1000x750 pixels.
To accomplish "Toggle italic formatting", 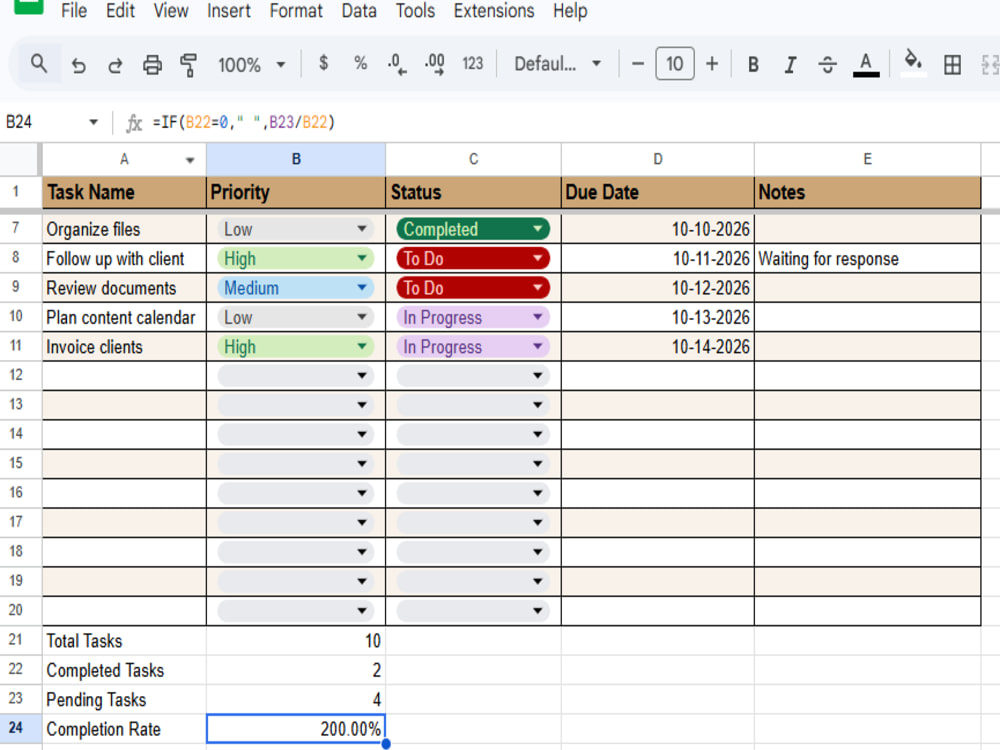I will (x=790, y=64).
